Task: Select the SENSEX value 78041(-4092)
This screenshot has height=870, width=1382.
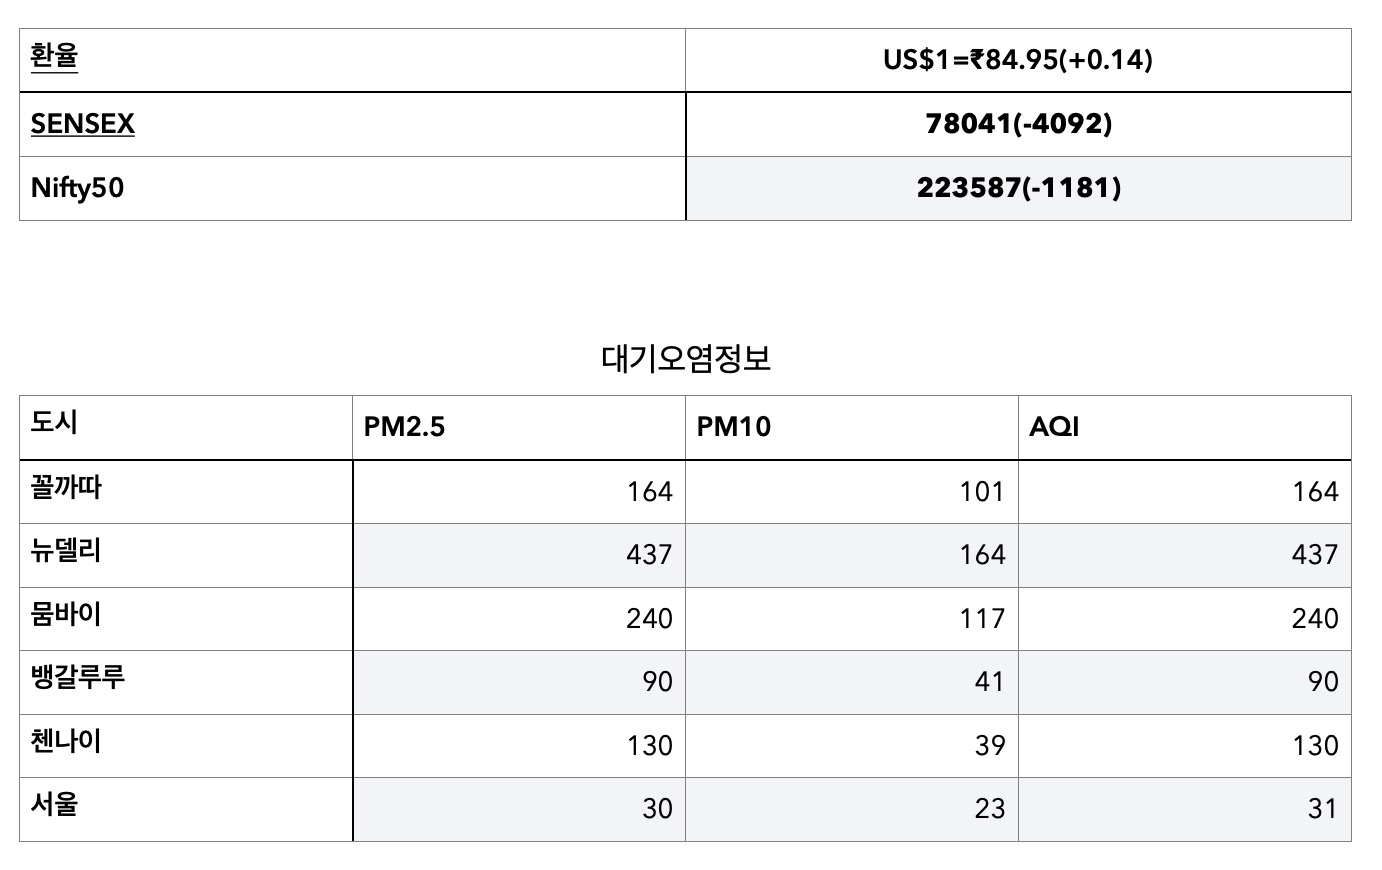Action: tap(1018, 124)
